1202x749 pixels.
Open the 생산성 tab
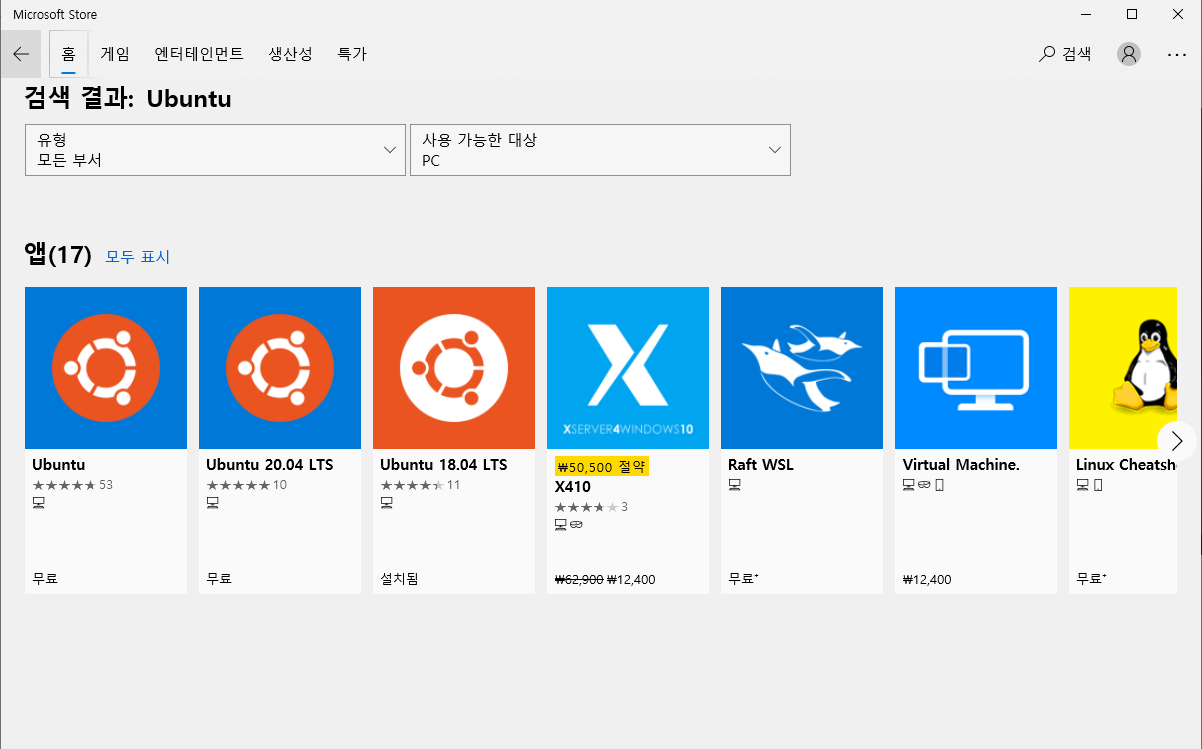[291, 54]
